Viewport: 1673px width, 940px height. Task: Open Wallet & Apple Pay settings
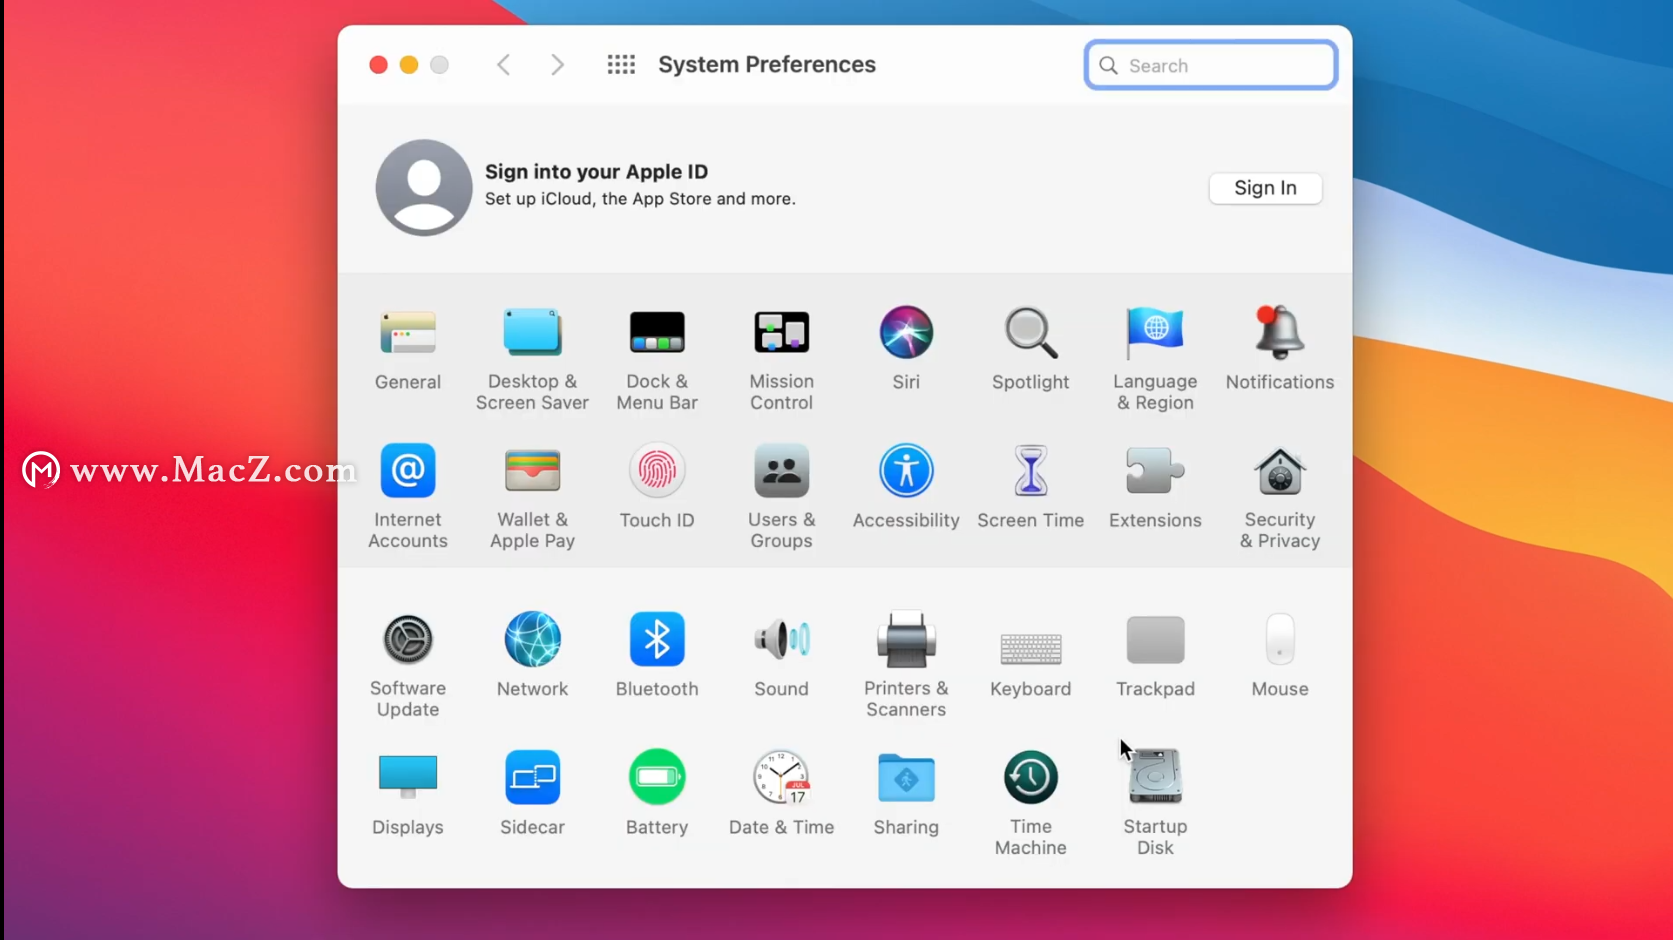coord(532,471)
